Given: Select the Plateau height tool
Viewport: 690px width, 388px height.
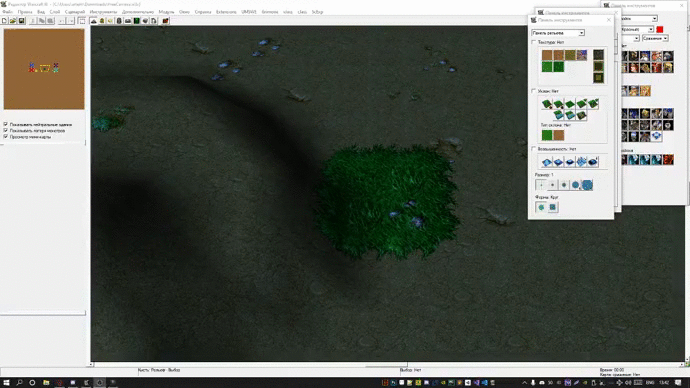Looking at the screenshot, I should click(x=570, y=162).
